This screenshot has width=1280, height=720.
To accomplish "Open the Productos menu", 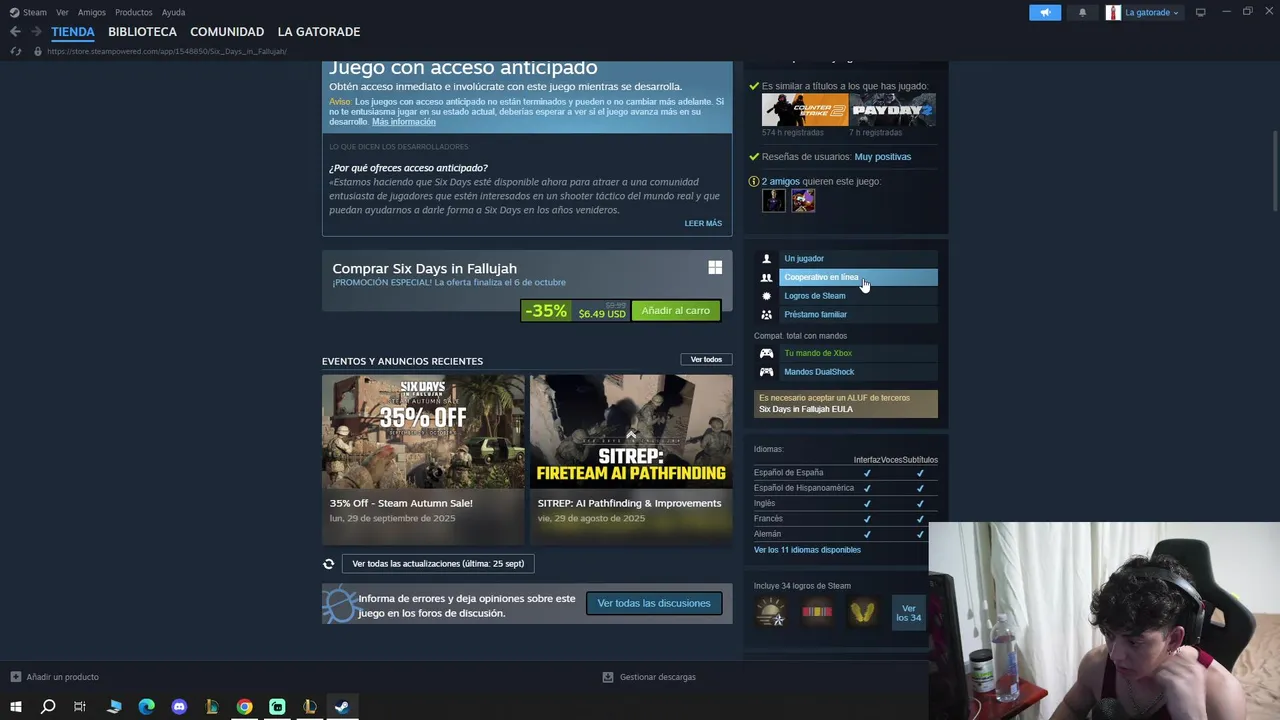I will pos(133,12).
